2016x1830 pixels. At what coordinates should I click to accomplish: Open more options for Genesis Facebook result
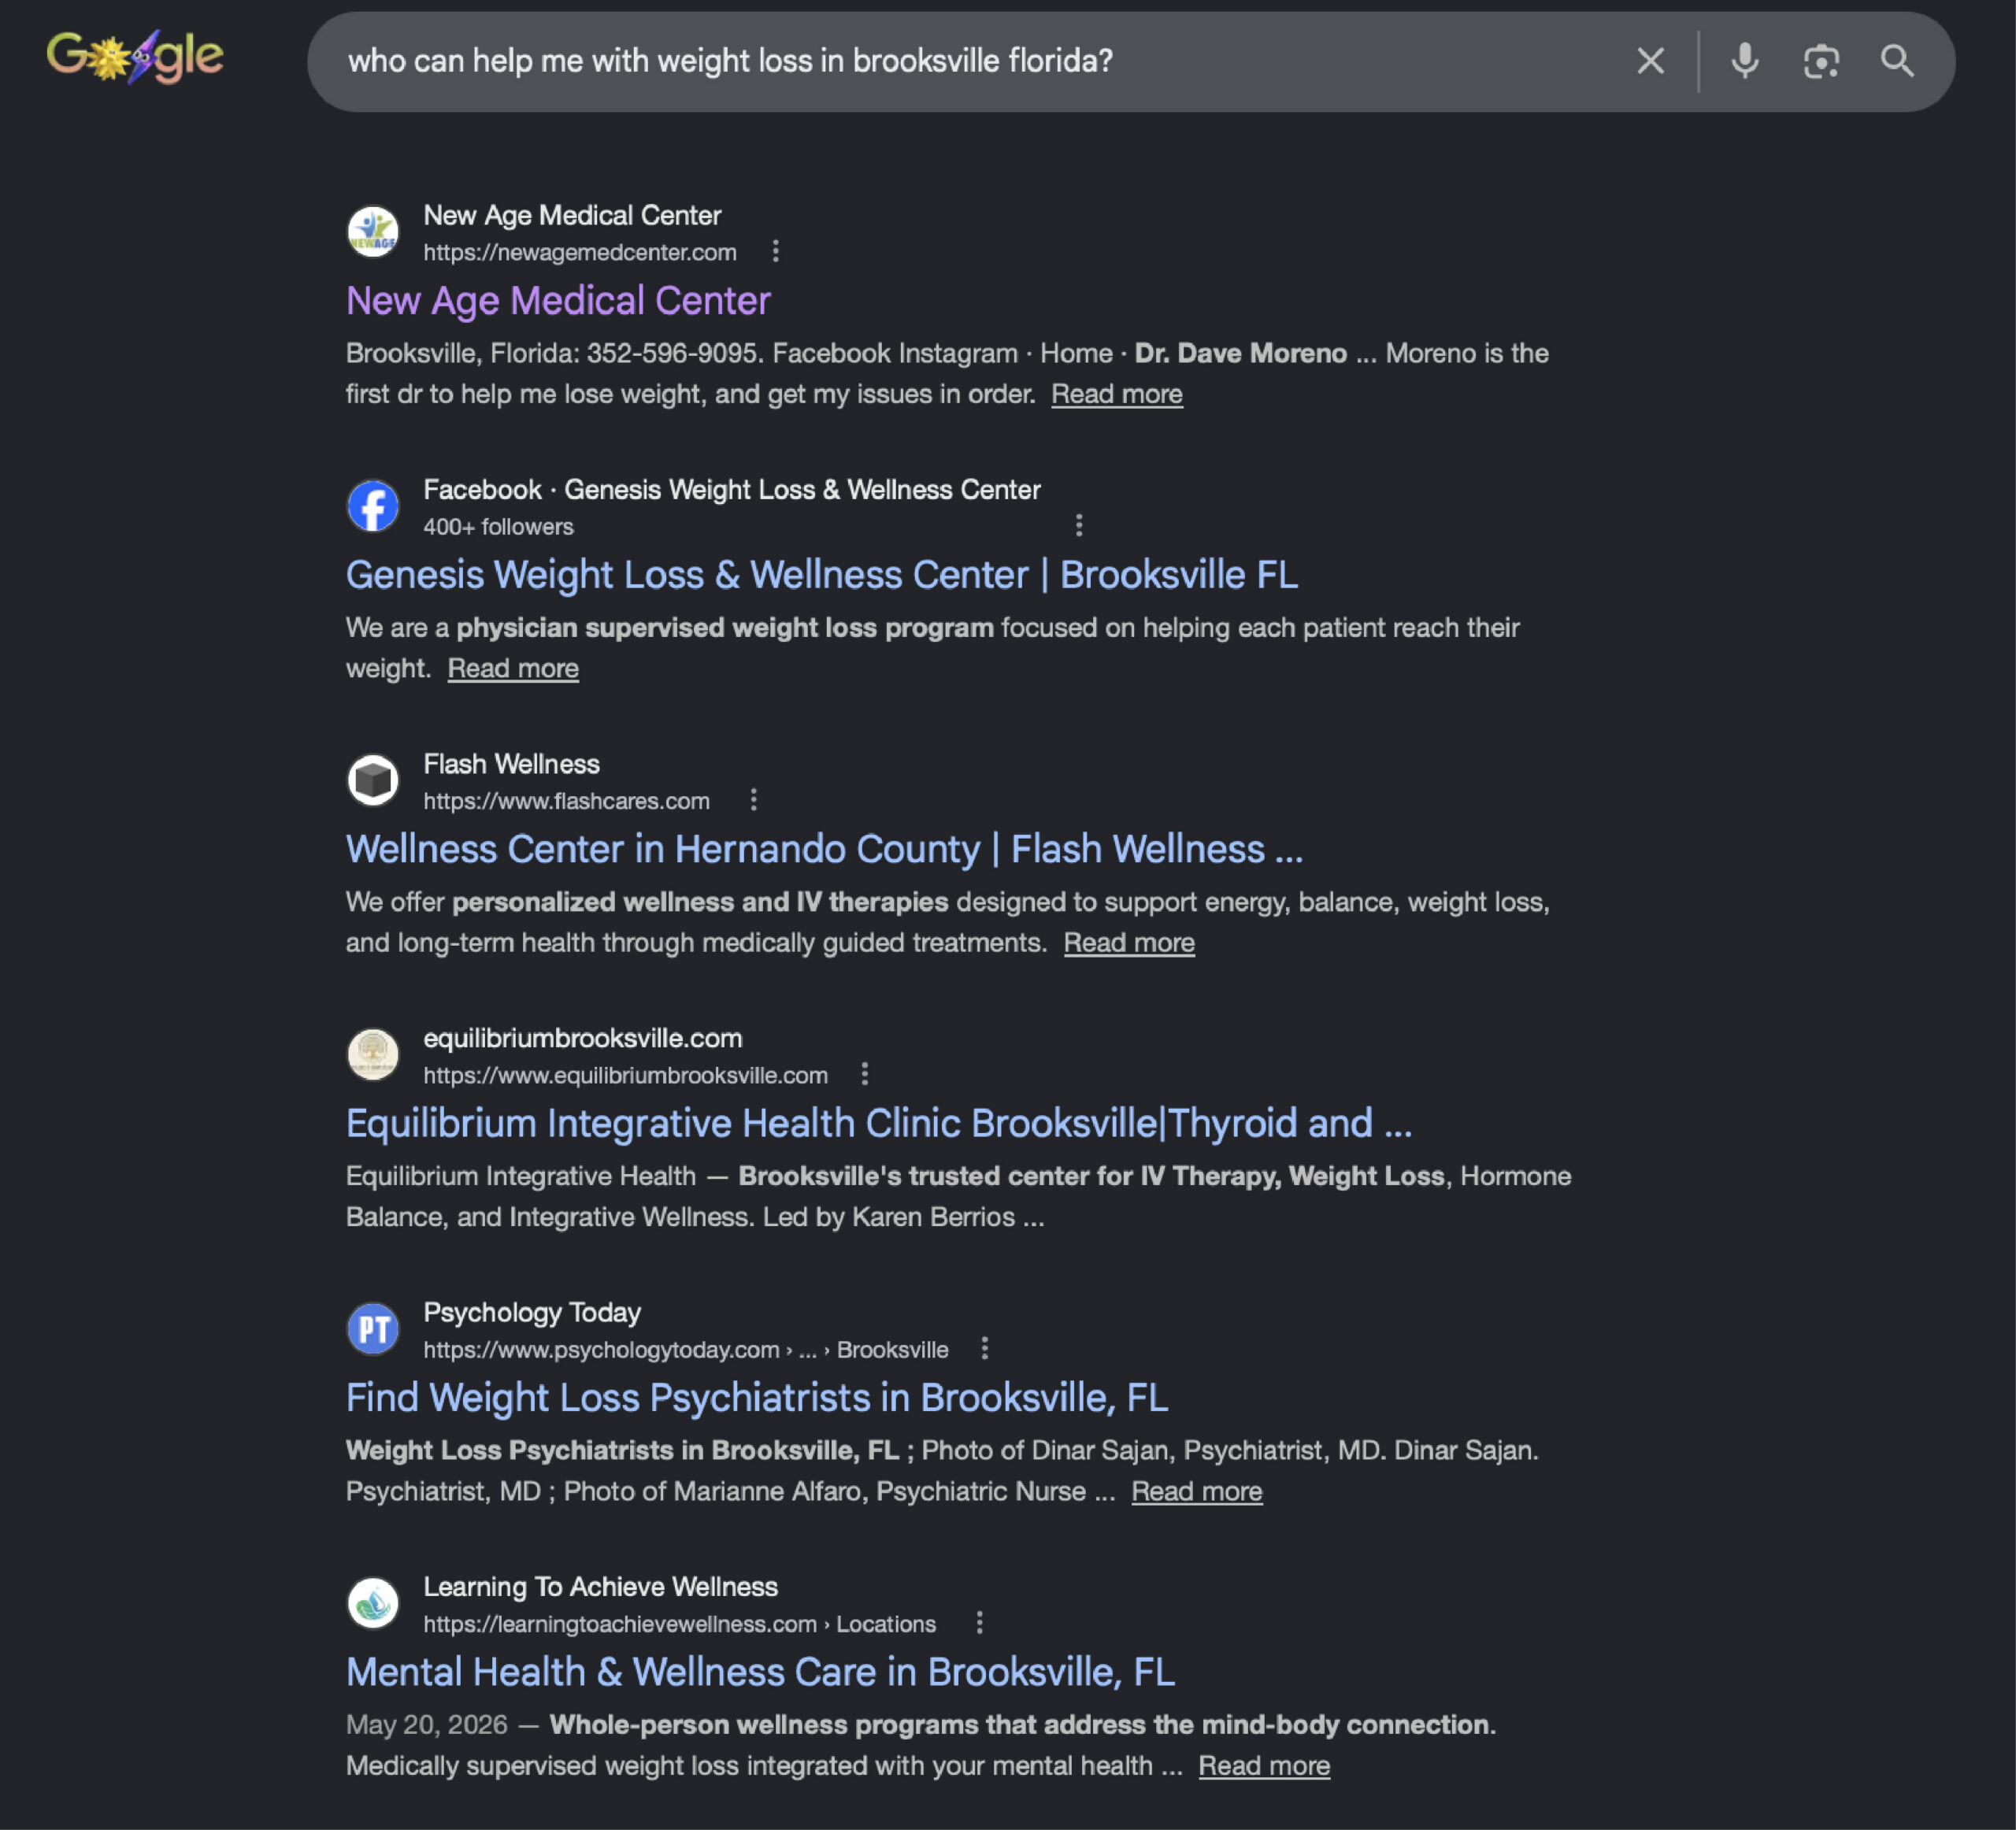(1078, 525)
